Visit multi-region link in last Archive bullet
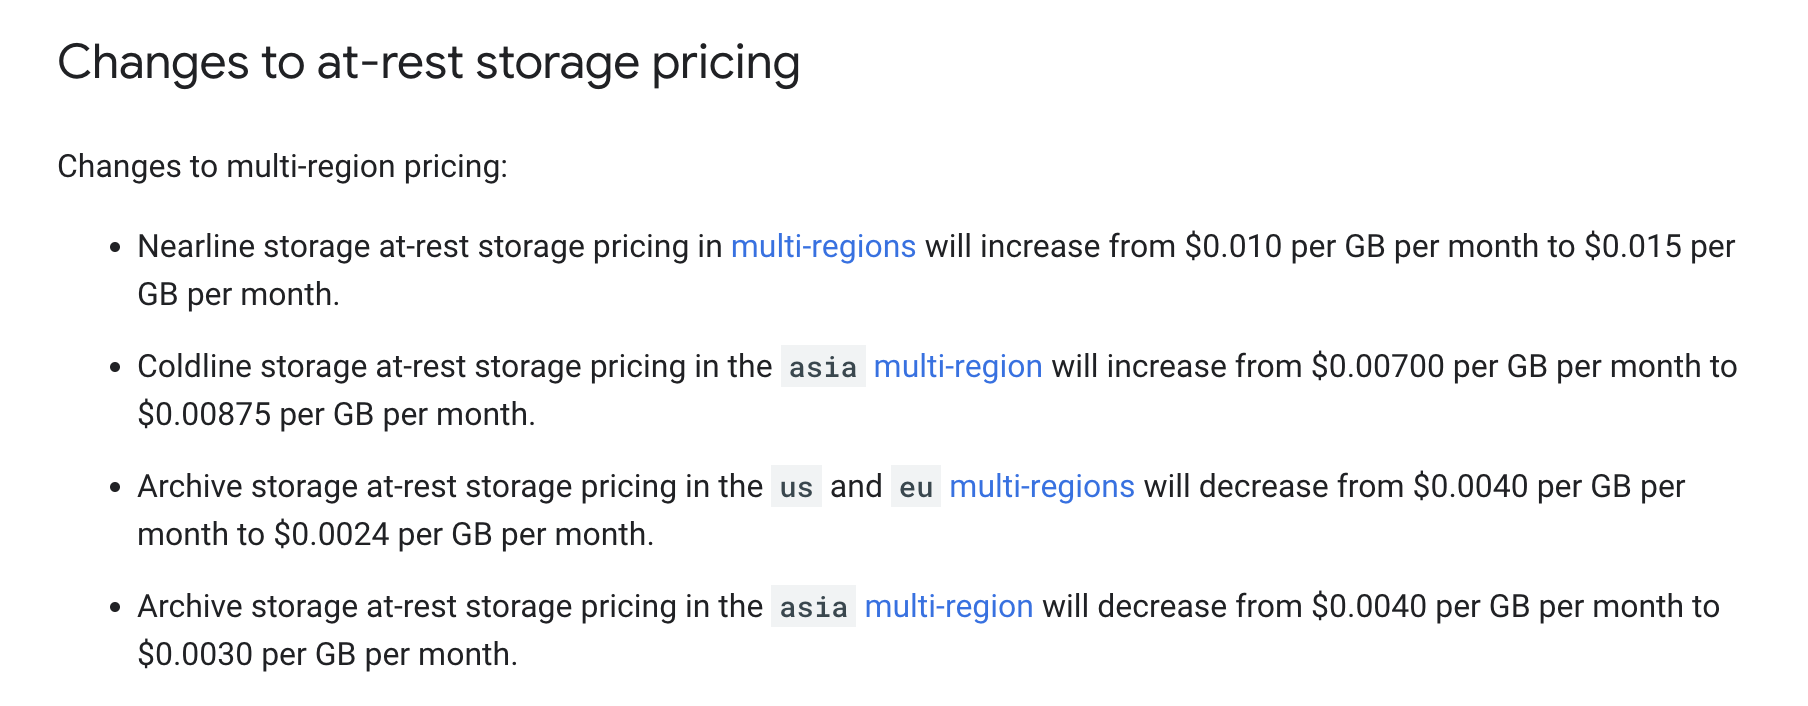This screenshot has width=1808, height=706. point(949,606)
